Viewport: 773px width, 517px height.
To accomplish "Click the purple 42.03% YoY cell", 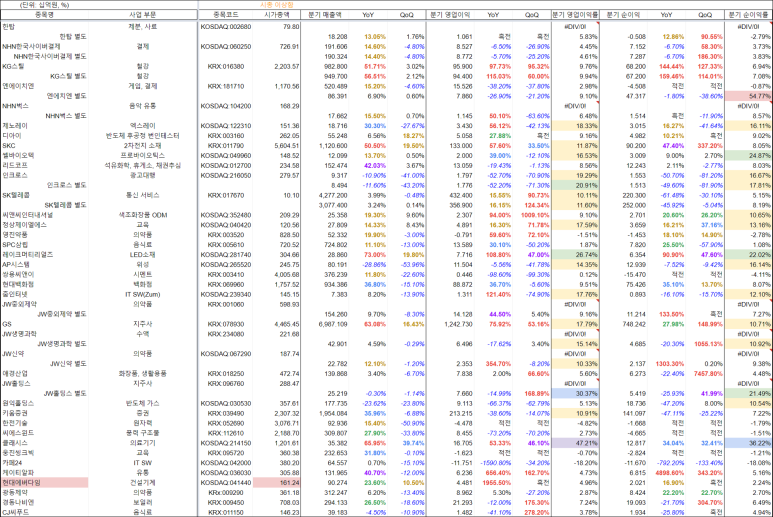I will point(375,165).
